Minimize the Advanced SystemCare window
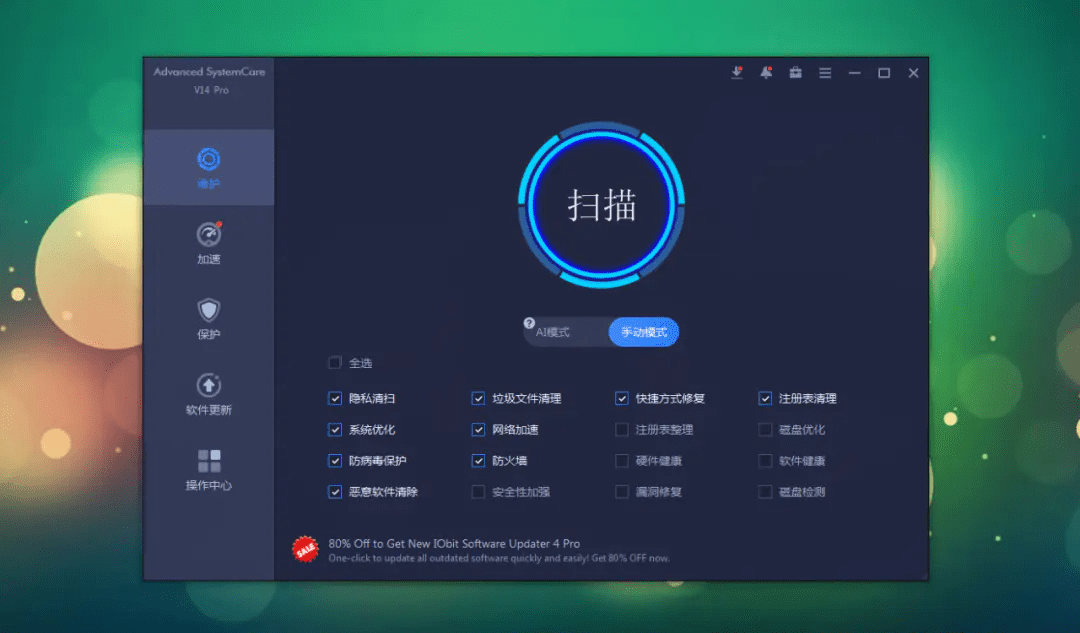The width and height of the screenshot is (1080, 633). pos(855,73)
